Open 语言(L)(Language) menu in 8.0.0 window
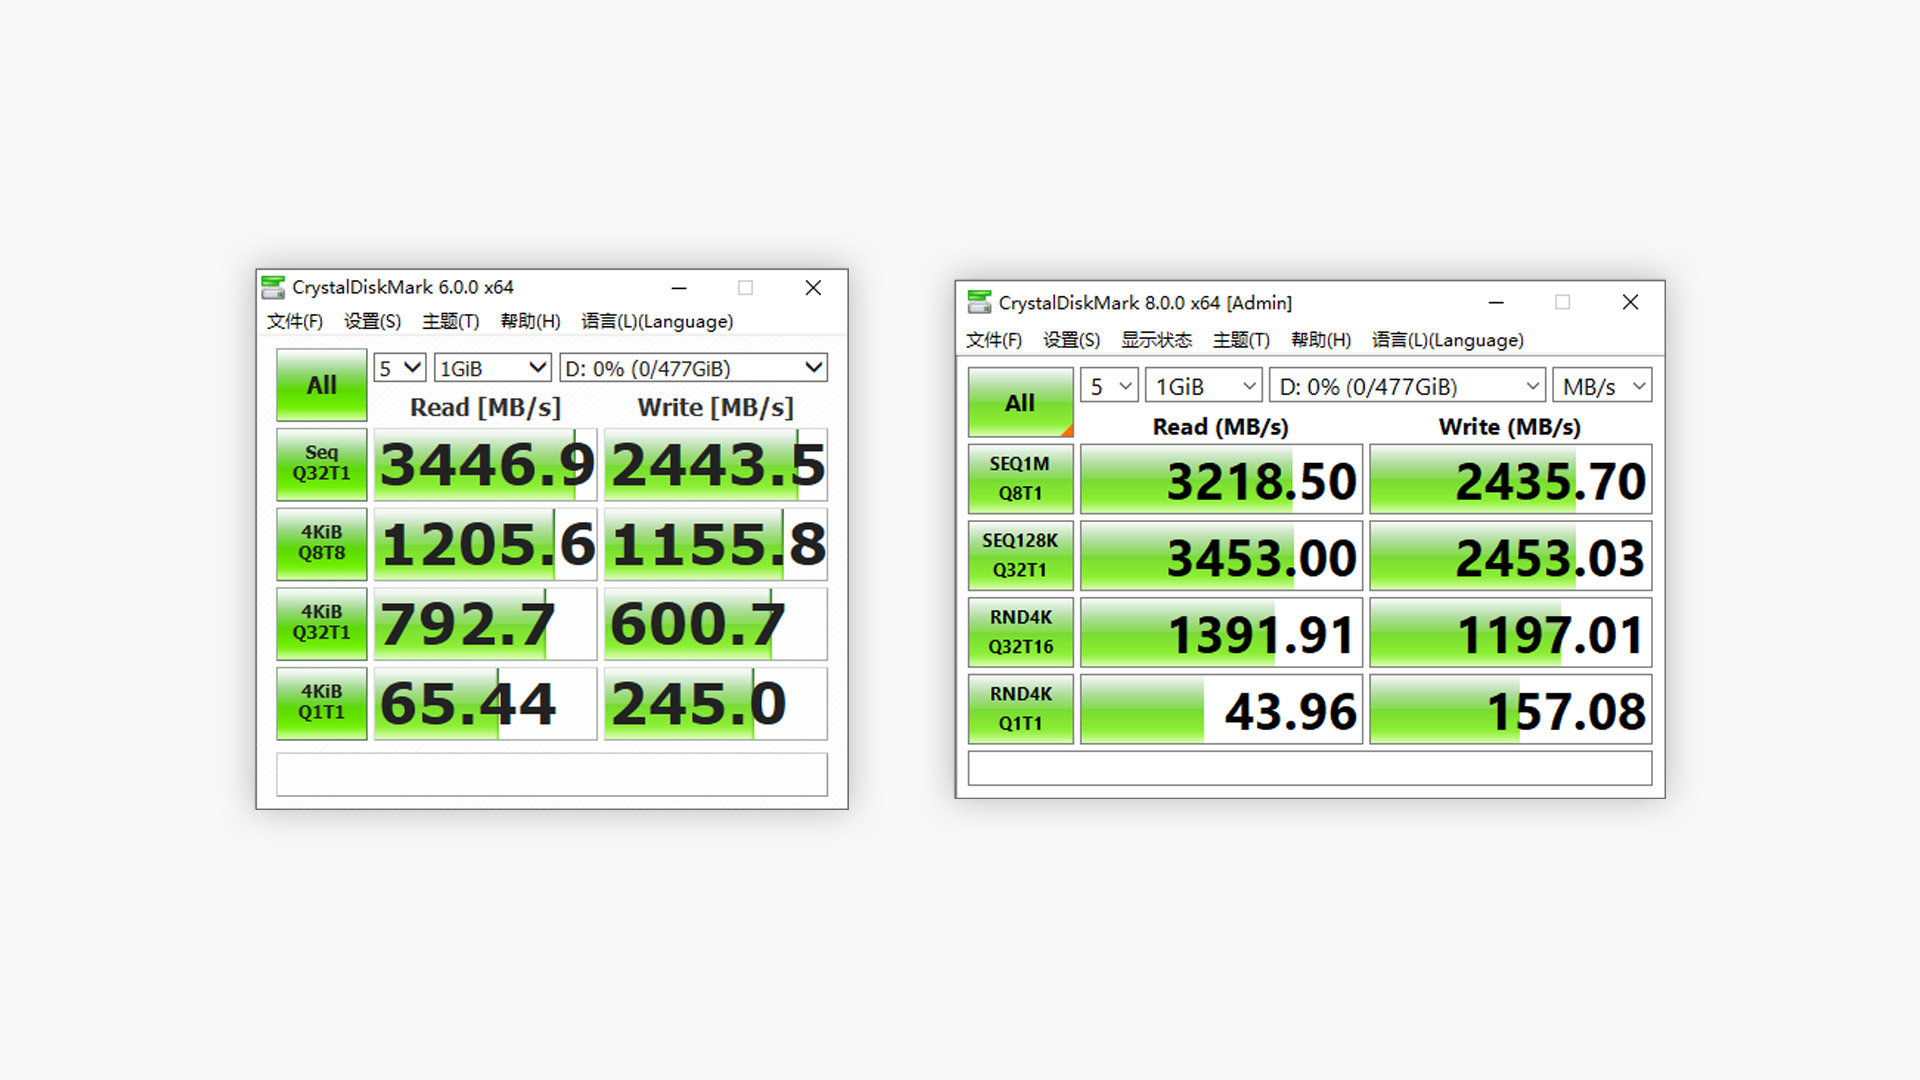The image size is (1920, 1080). pyautogui.click(x=1448, y=340)
